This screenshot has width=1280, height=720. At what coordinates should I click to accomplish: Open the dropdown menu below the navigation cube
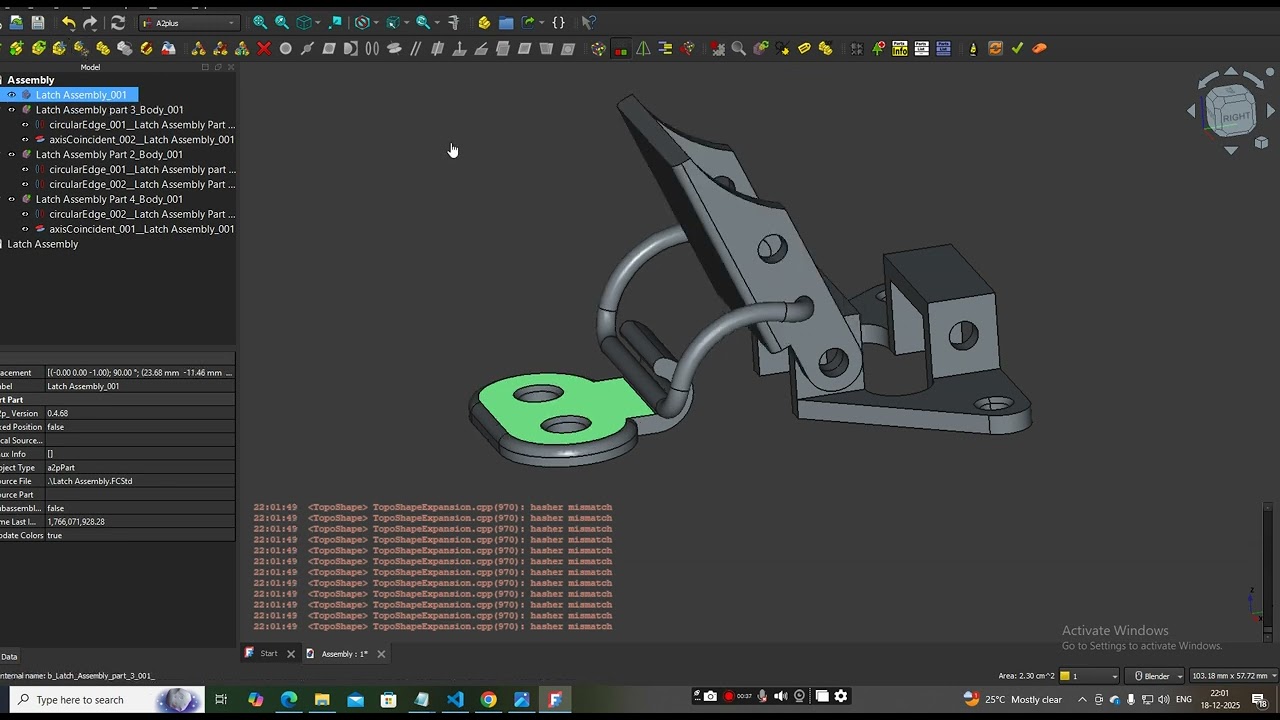pyautogui.click(x=1262, y=143)
